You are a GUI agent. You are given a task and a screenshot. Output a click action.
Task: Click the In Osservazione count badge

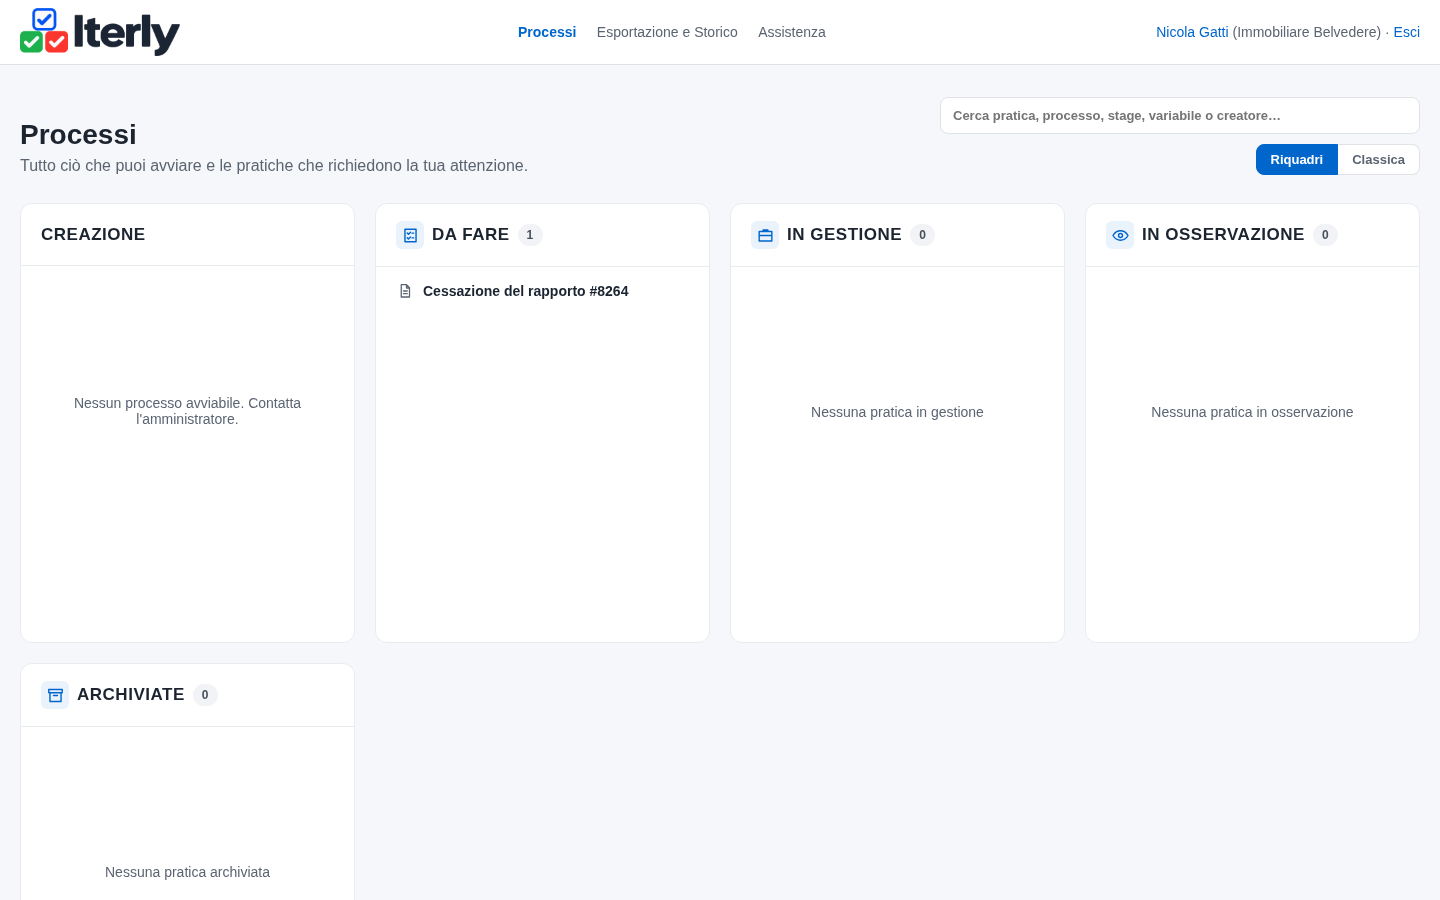click(x=1325, y=235)
